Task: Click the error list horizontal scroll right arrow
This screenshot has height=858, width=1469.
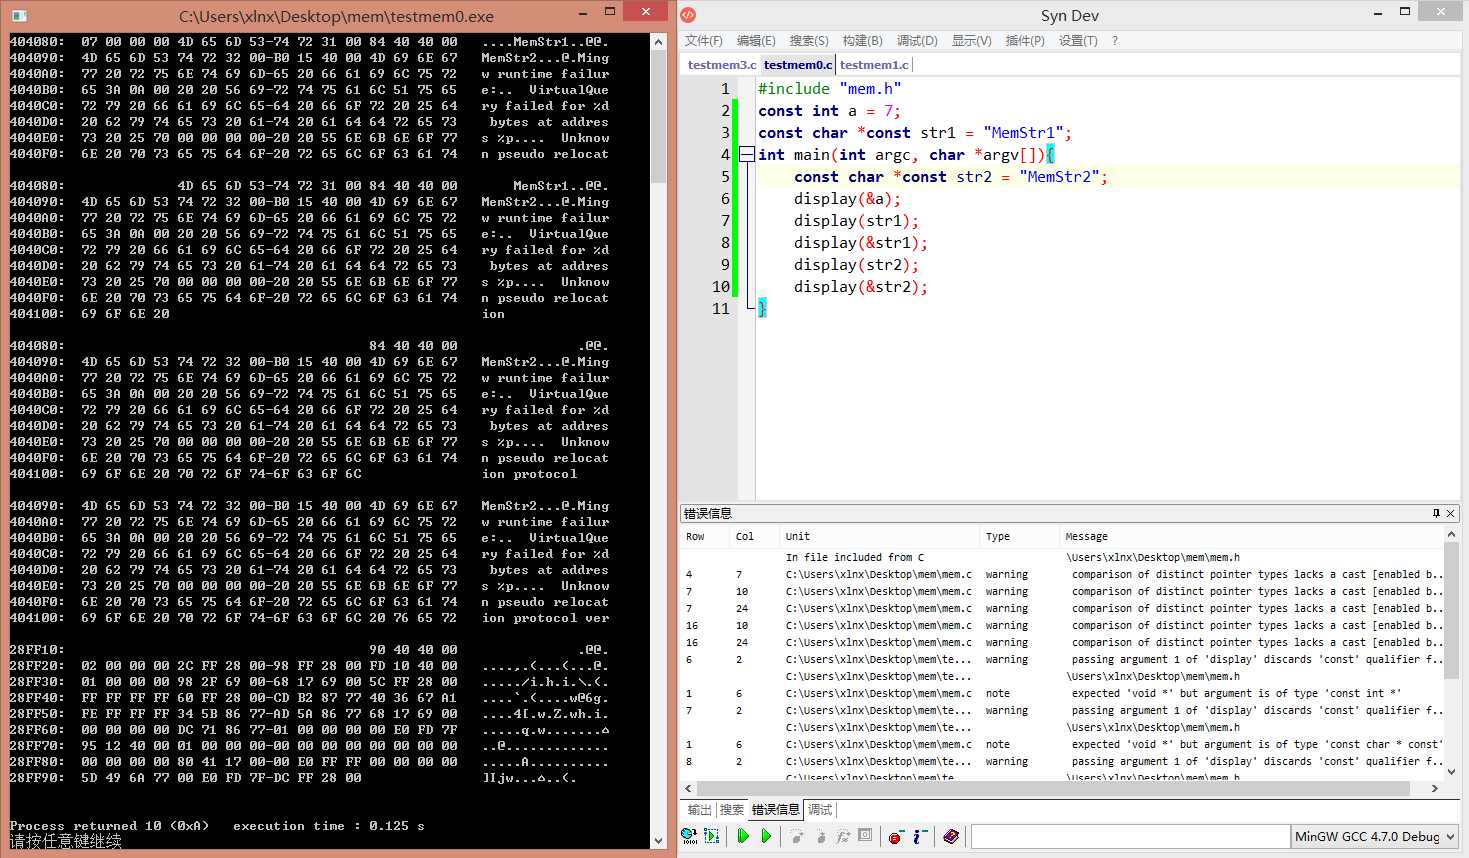Action: coord(1435,789)
